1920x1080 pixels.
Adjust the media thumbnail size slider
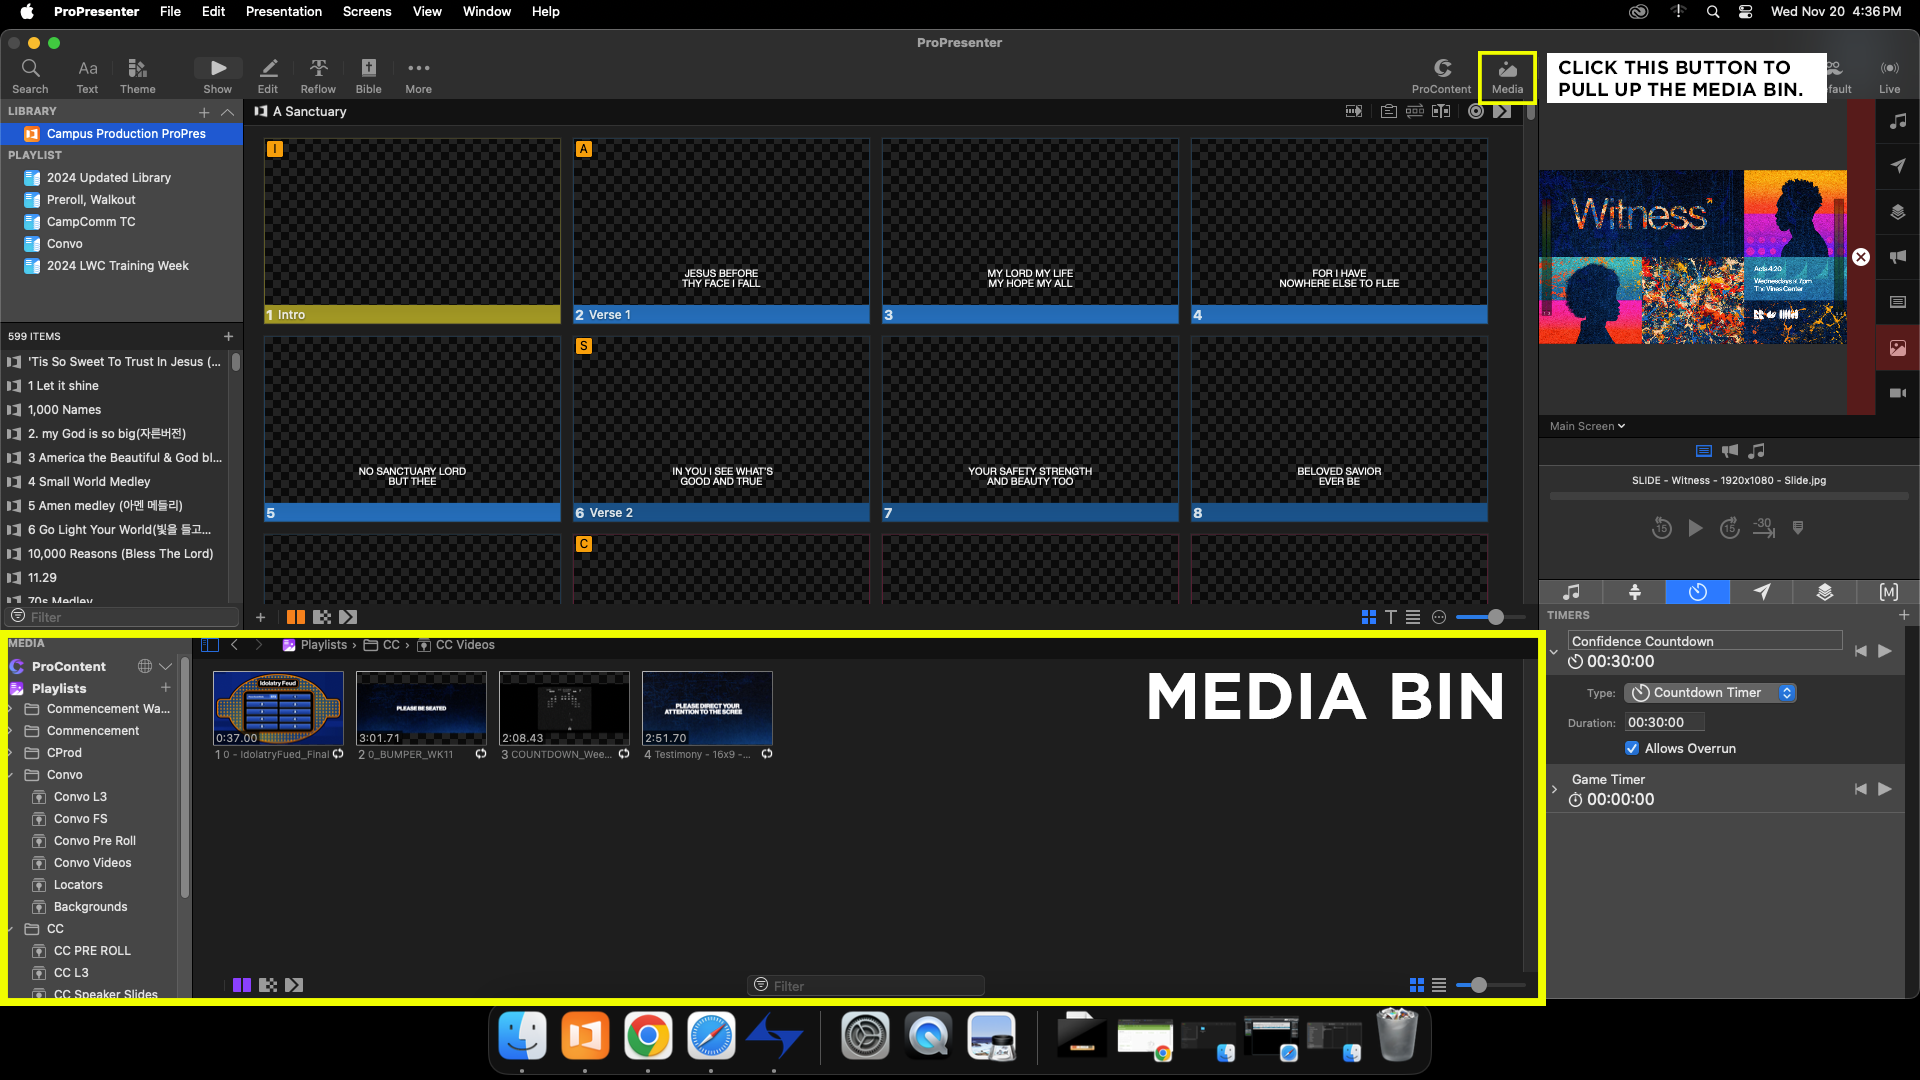point(1478,985)
